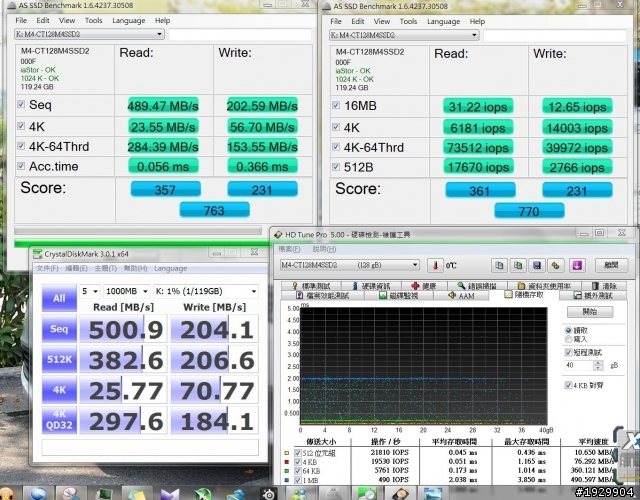This screenshot has height=500, width=640.
Task: Toggle 512B checkbox in right AS SSD window
Action: coord(336,167)
